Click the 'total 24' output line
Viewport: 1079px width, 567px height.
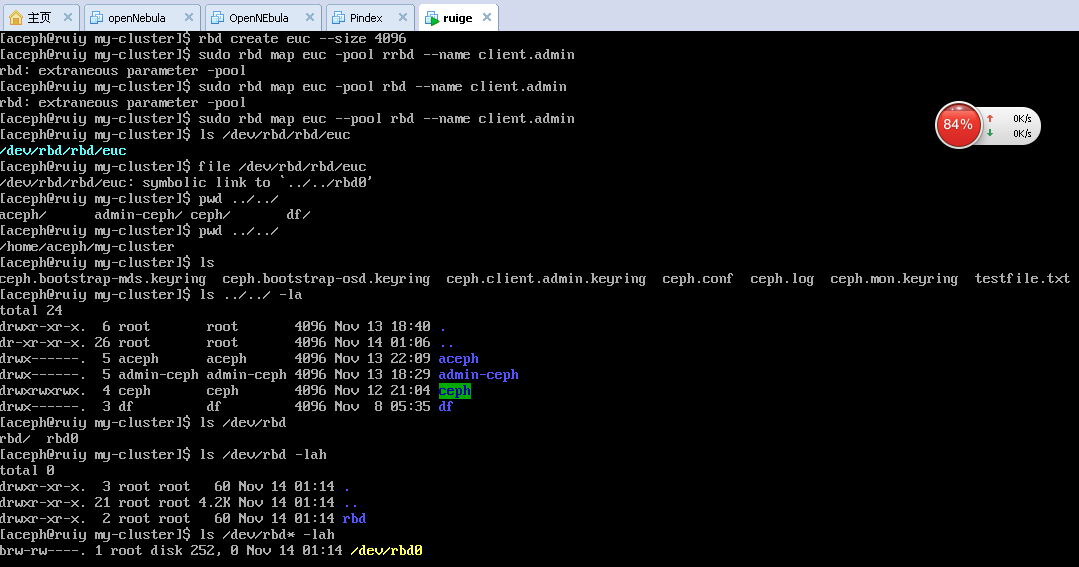pos(32,311)
